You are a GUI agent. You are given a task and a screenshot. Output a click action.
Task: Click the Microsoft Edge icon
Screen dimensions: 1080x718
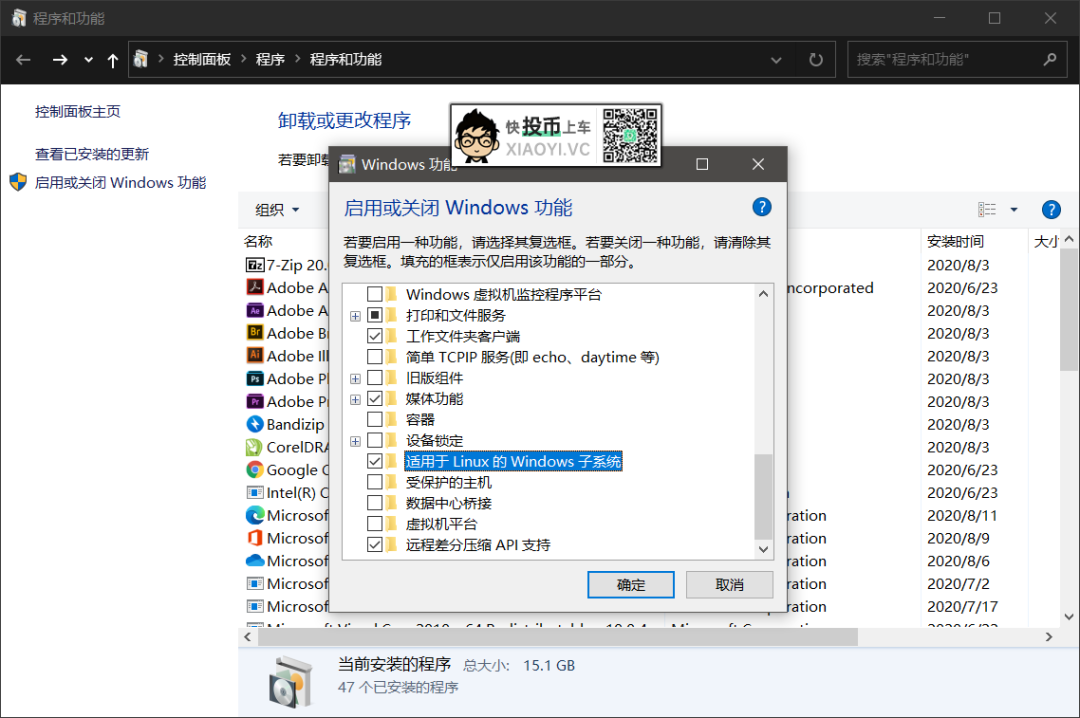click(x=255, y=515)
